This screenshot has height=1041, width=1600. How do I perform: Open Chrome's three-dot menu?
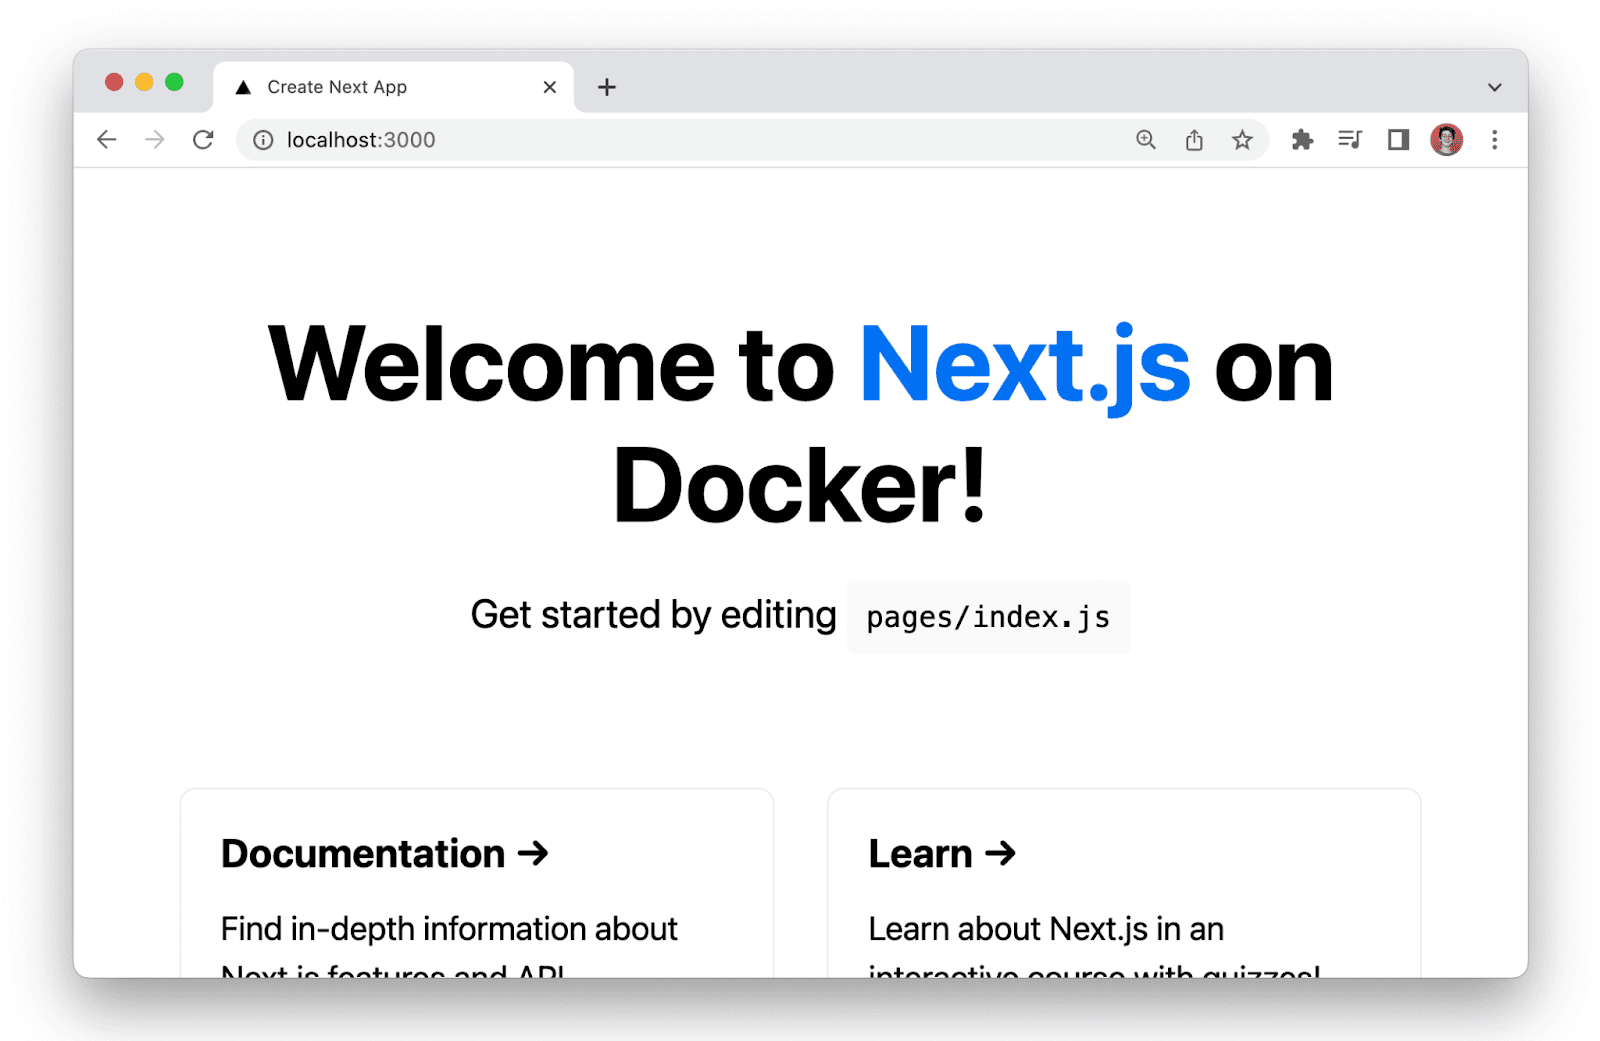(x=1494, y=140)
